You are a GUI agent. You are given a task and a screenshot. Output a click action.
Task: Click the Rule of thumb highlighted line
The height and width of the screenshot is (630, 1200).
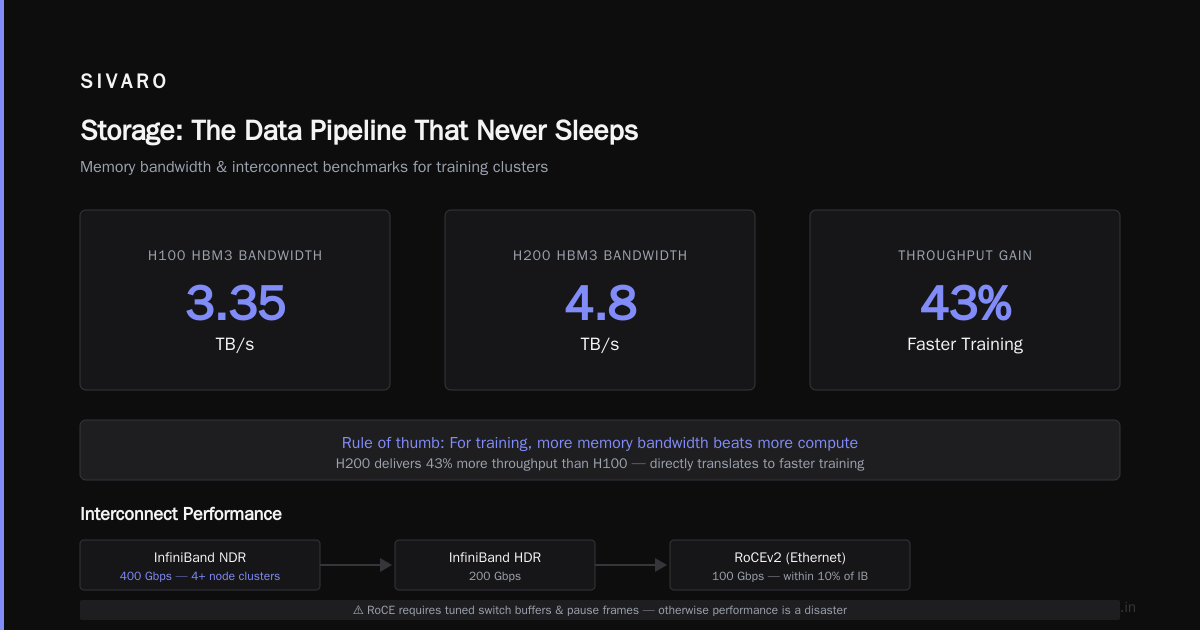600,443
